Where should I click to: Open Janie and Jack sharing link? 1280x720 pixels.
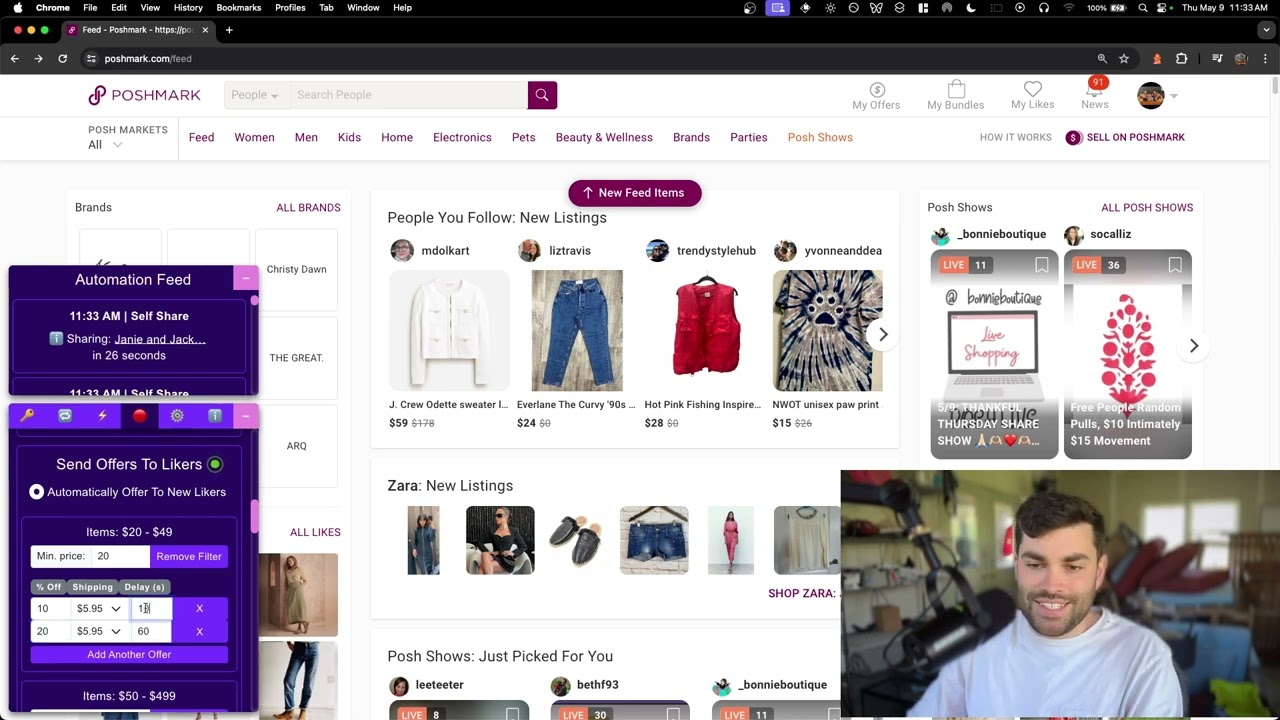coord(160,339)
